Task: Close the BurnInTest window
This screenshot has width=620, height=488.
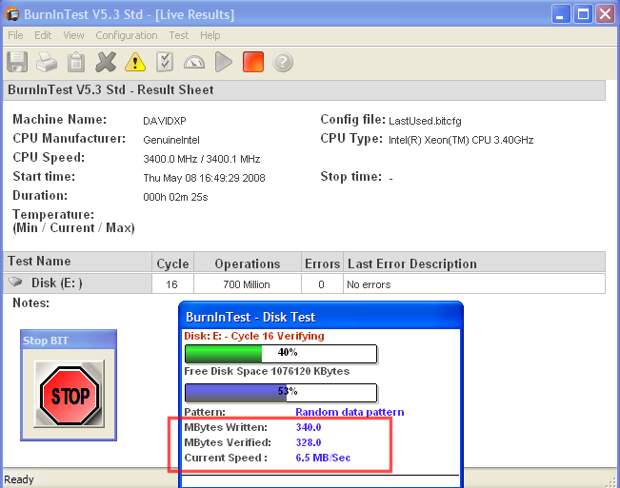Action: click(605, 14)
